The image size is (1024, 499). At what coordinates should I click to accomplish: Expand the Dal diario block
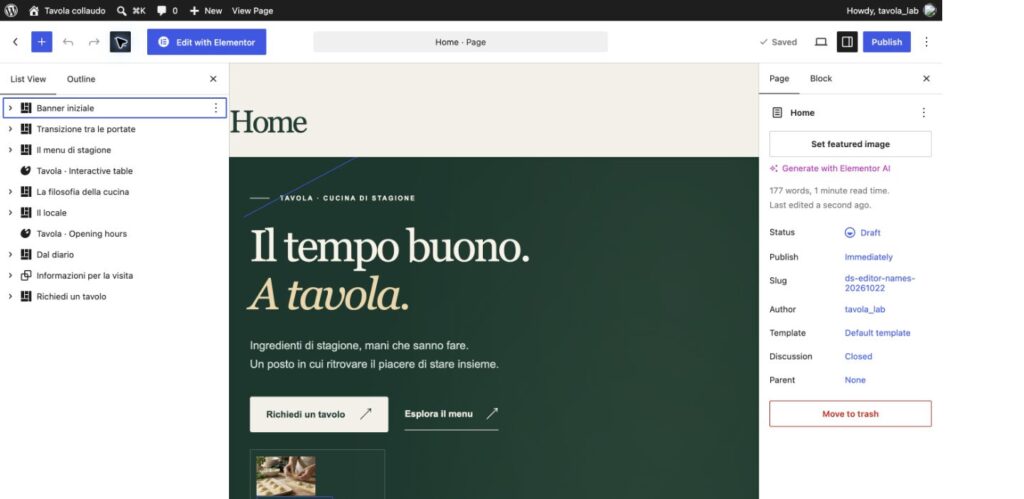(x=10, y=254)
